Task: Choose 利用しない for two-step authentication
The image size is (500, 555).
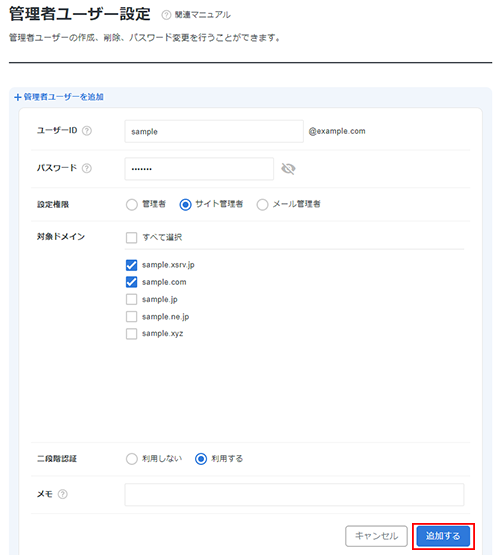Action: coord(132,459)
